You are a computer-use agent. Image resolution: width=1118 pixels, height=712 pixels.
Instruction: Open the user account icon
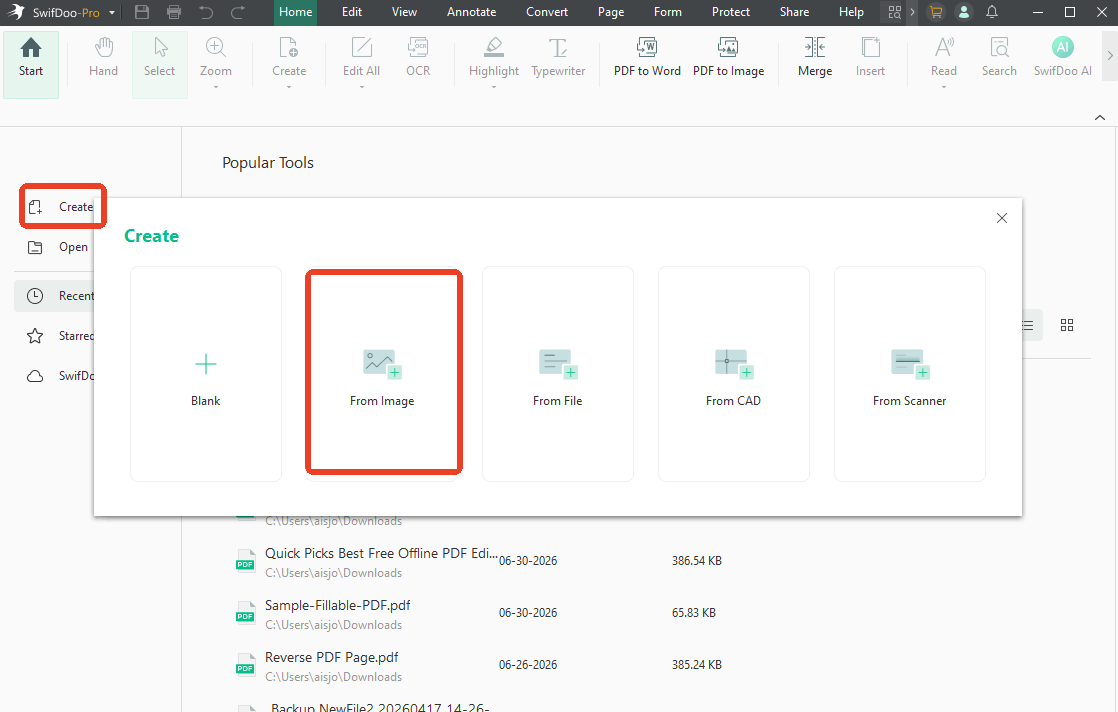coord(963,12)
